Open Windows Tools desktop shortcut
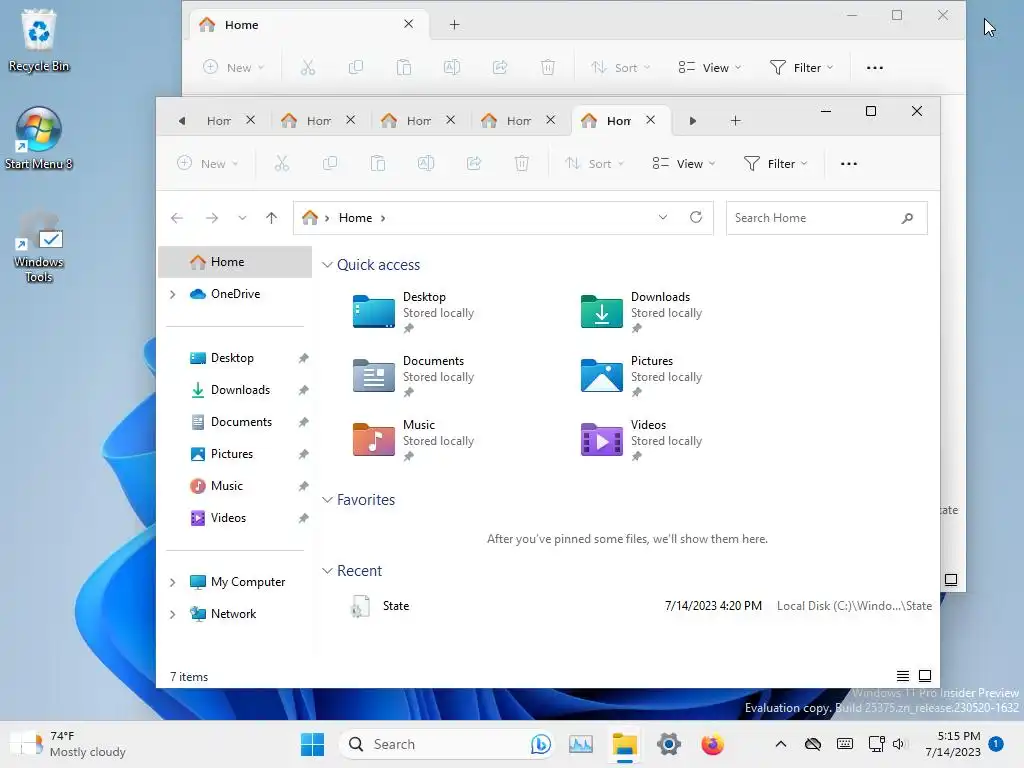Viewport: 1024px width, 768px height. 39,247
